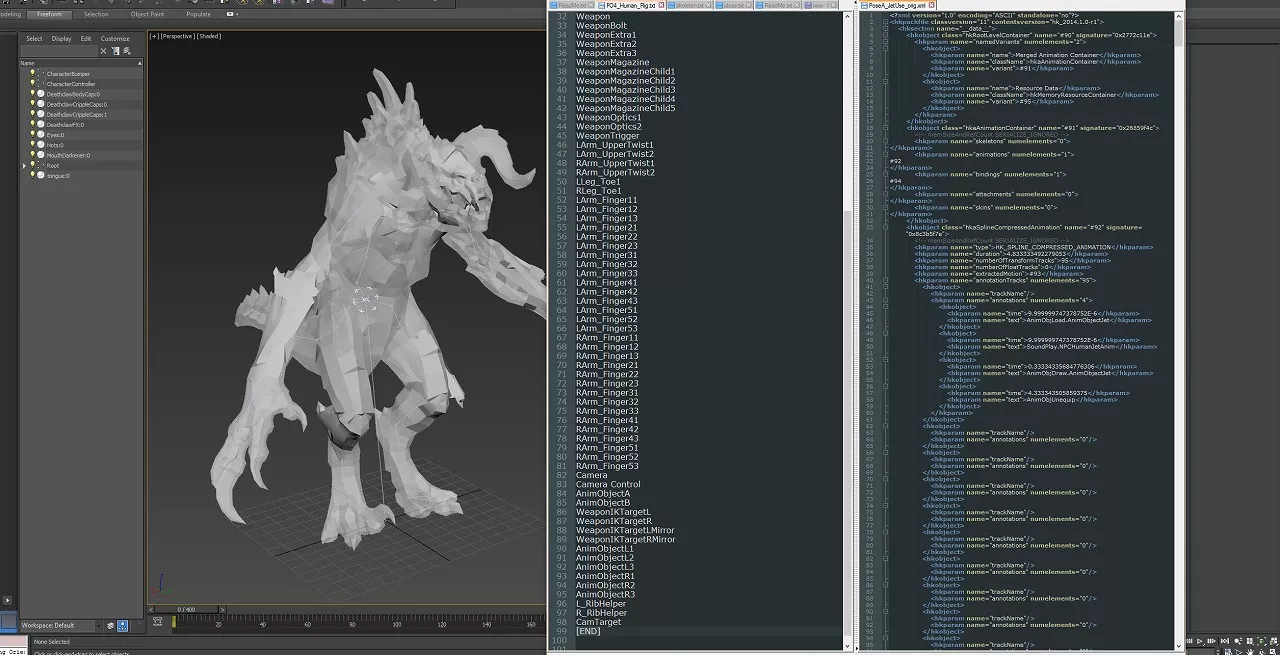Activate the Sort by Hierarchy icon
The height and width of the screenshot is (655, 1280).
click(x=122, y=626)
